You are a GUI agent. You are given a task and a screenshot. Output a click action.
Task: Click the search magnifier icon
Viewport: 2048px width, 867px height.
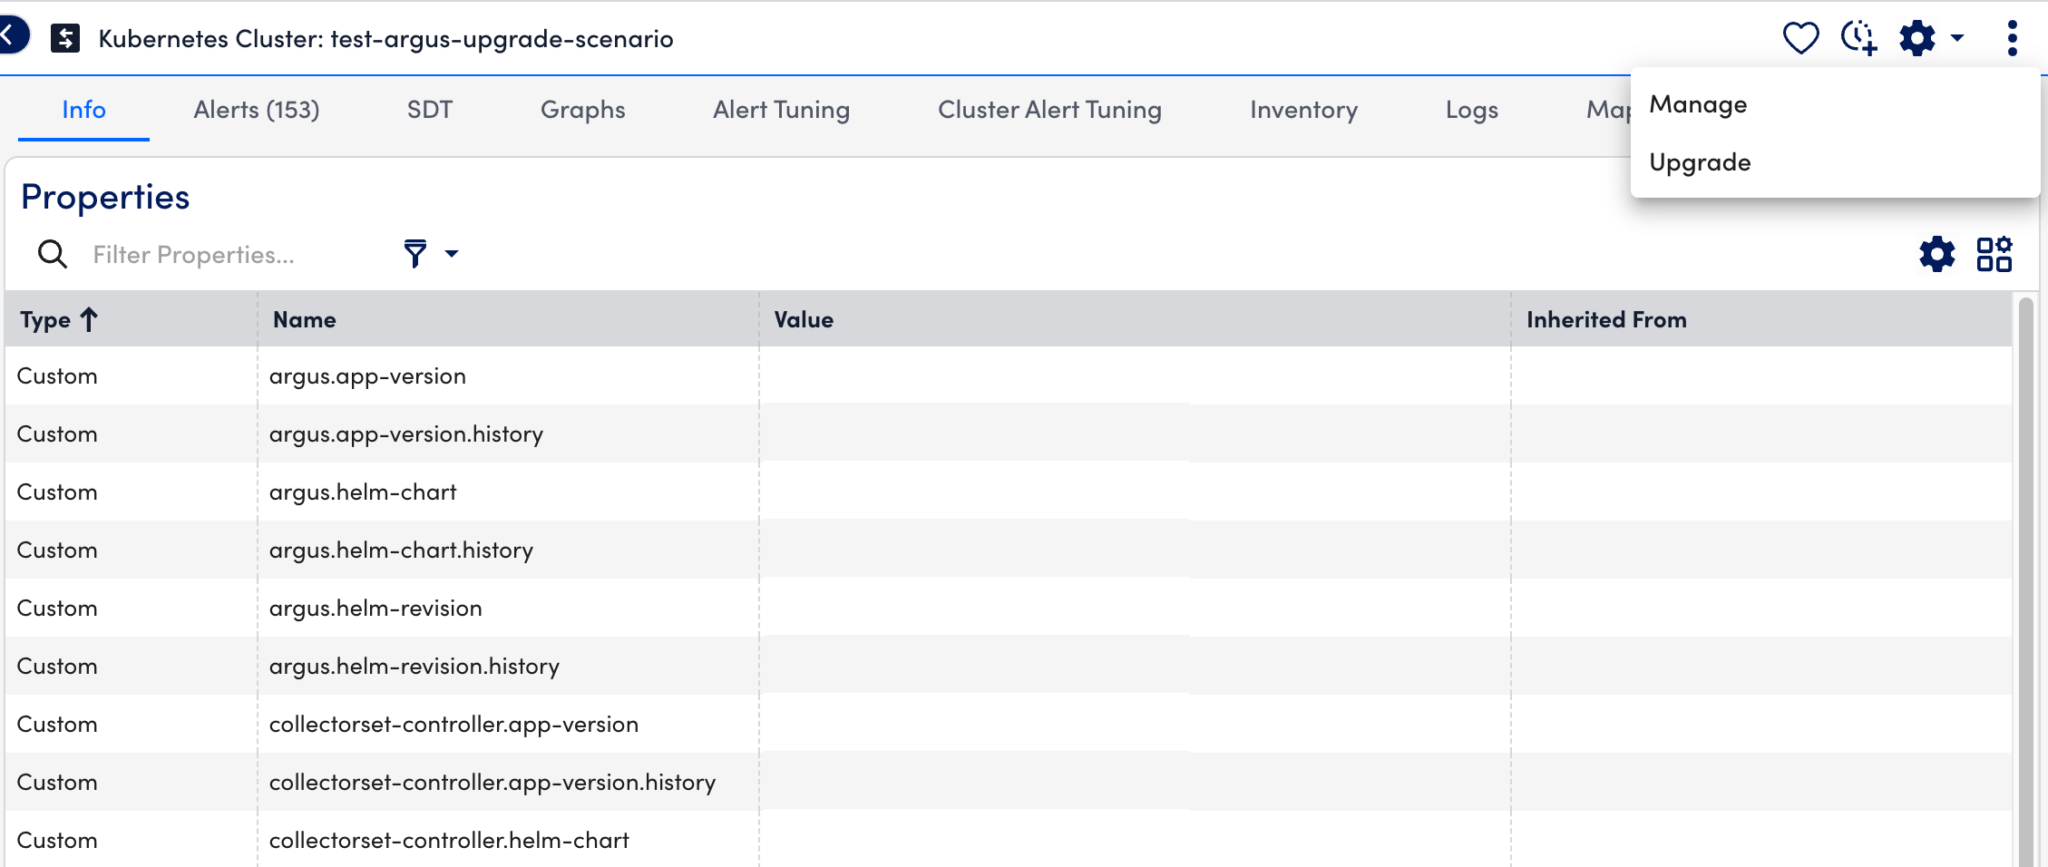tap(52, 254)
